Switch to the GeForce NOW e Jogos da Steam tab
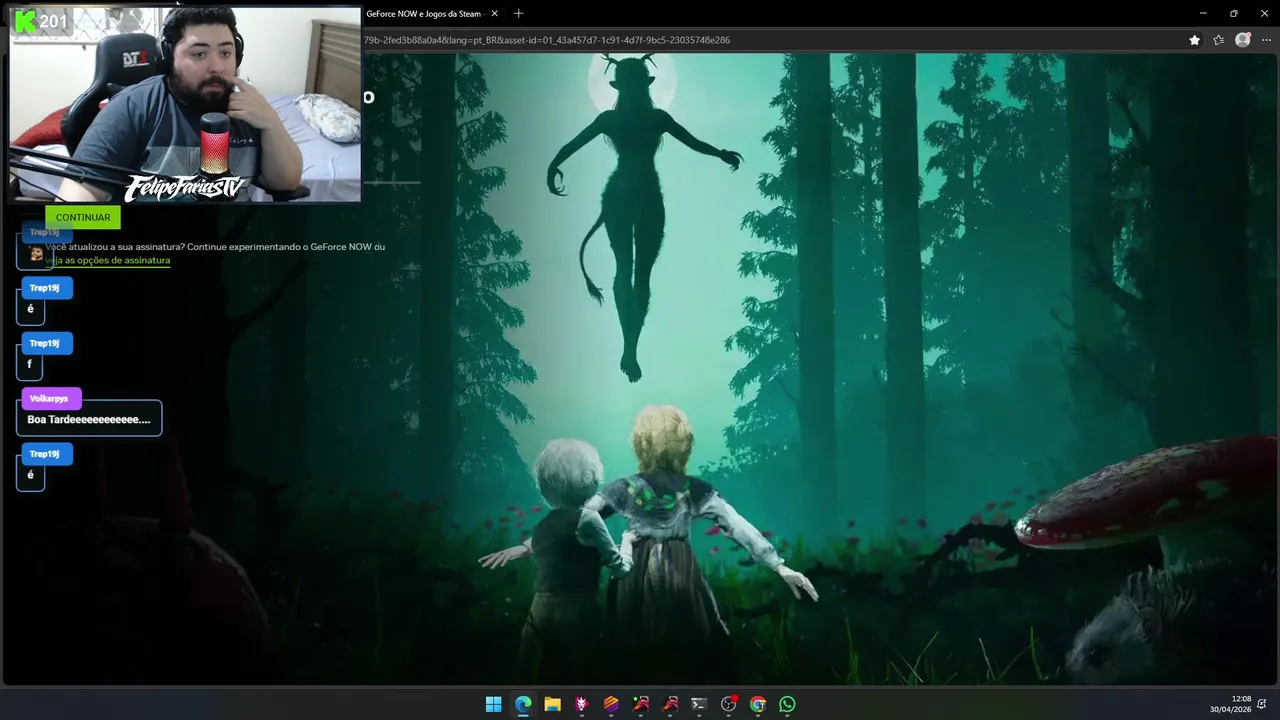The height and width of the screenshot is (720, 1280). pos(425,14)
